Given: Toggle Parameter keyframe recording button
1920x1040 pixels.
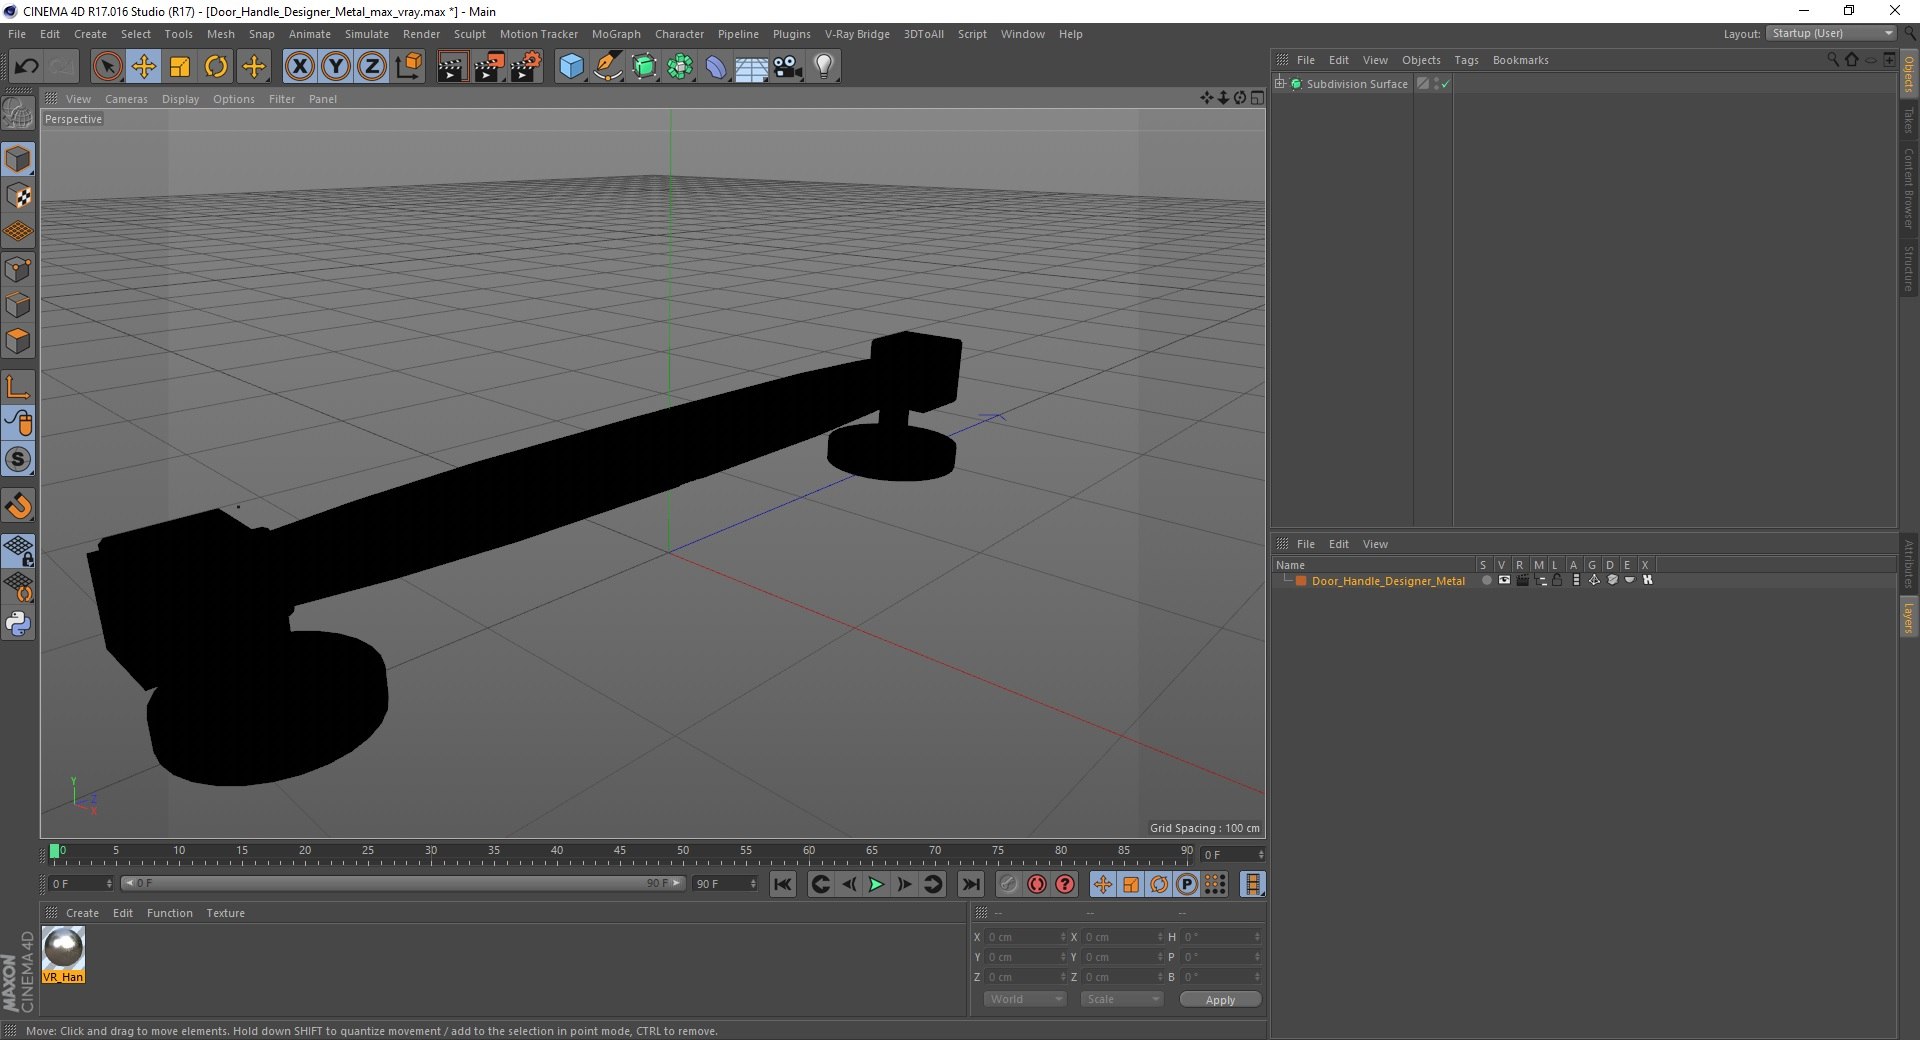Looking at the screenshot, I should [x=1187, y=884].
